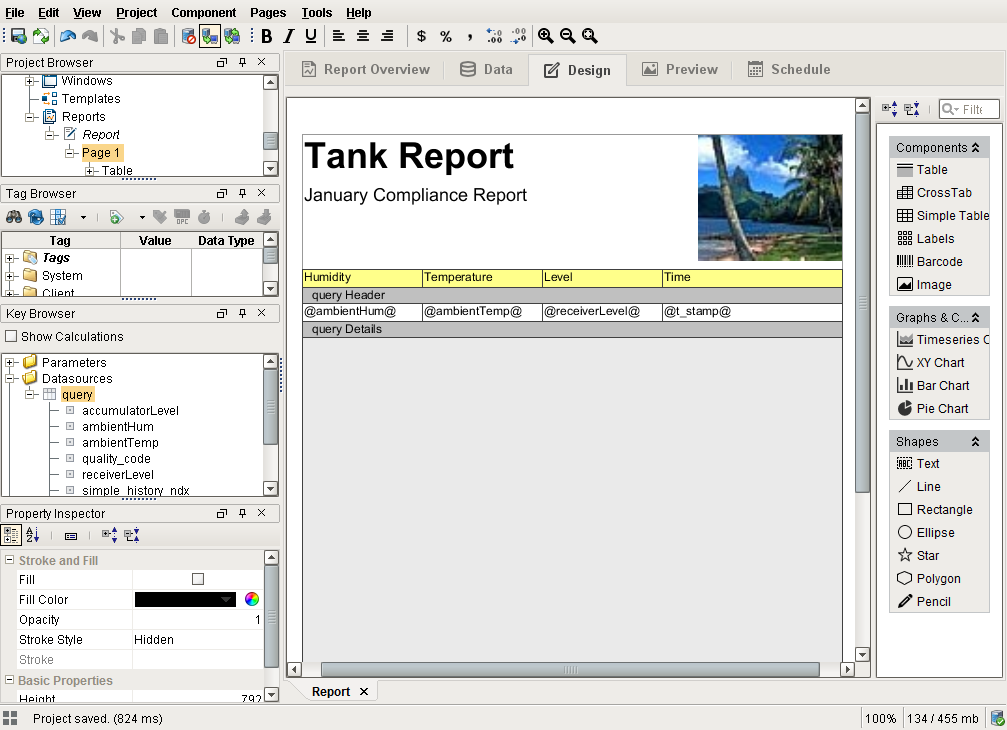Apply currency formatting with the dollar icon

point(421,36)
